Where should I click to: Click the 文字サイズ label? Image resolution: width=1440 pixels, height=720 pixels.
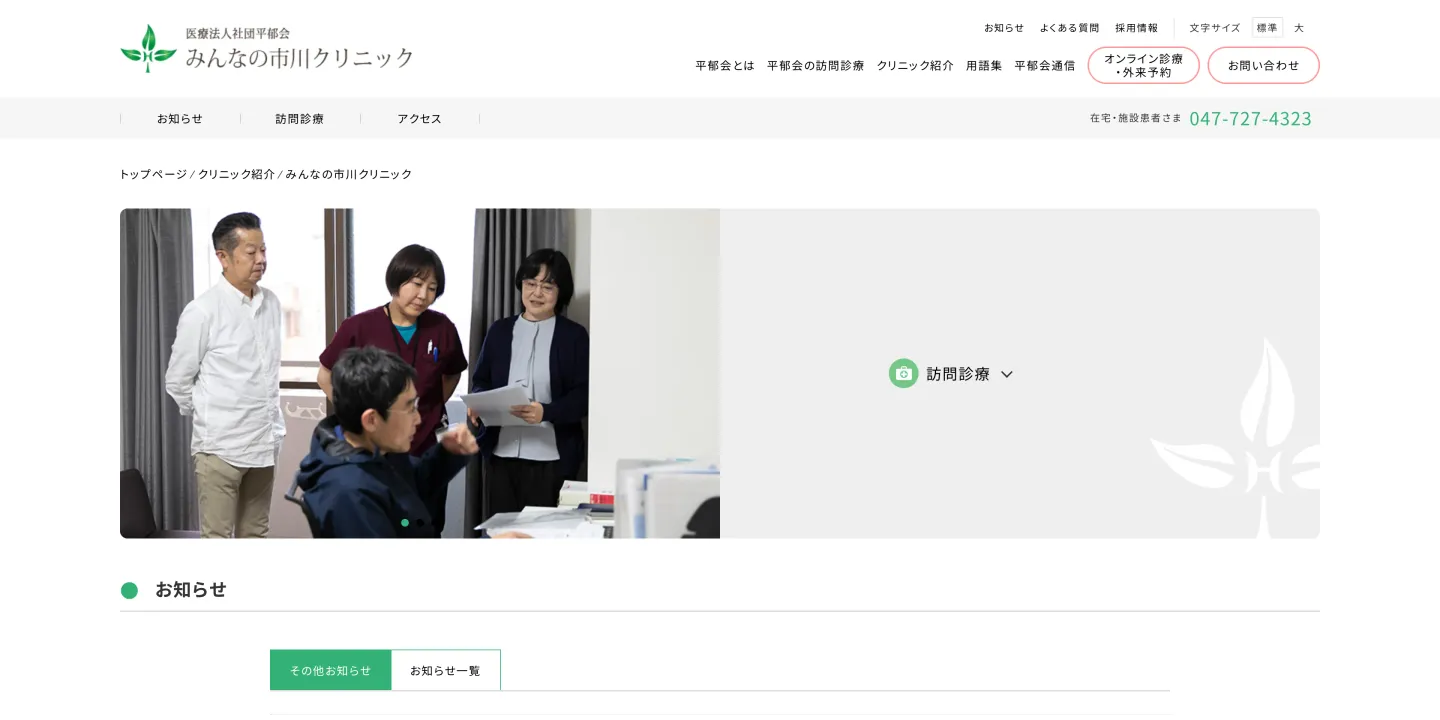tap(1215, 28)
